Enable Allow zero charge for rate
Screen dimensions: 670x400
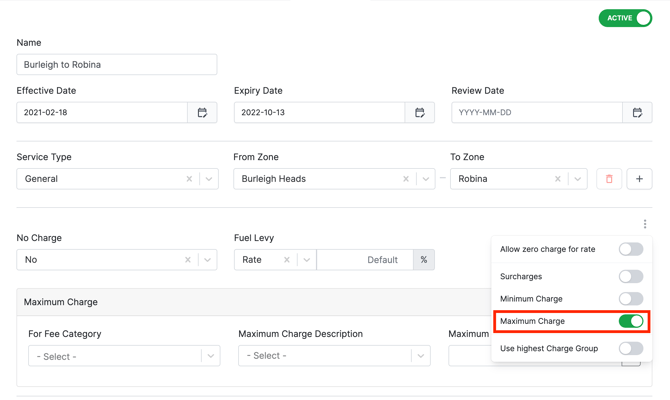(630, 249)
